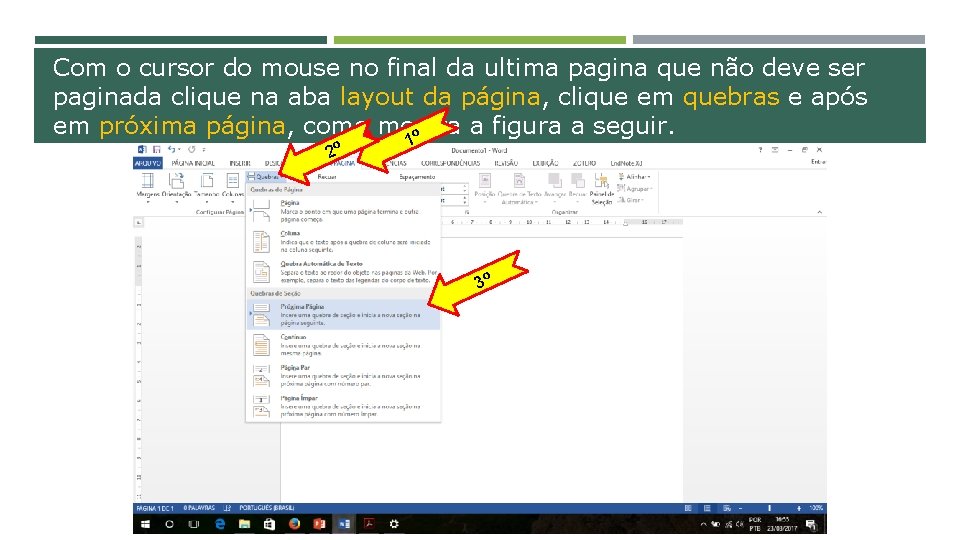960x540 pixels.
Task: Open the ARQUIVO file tab
Action: 148,163
